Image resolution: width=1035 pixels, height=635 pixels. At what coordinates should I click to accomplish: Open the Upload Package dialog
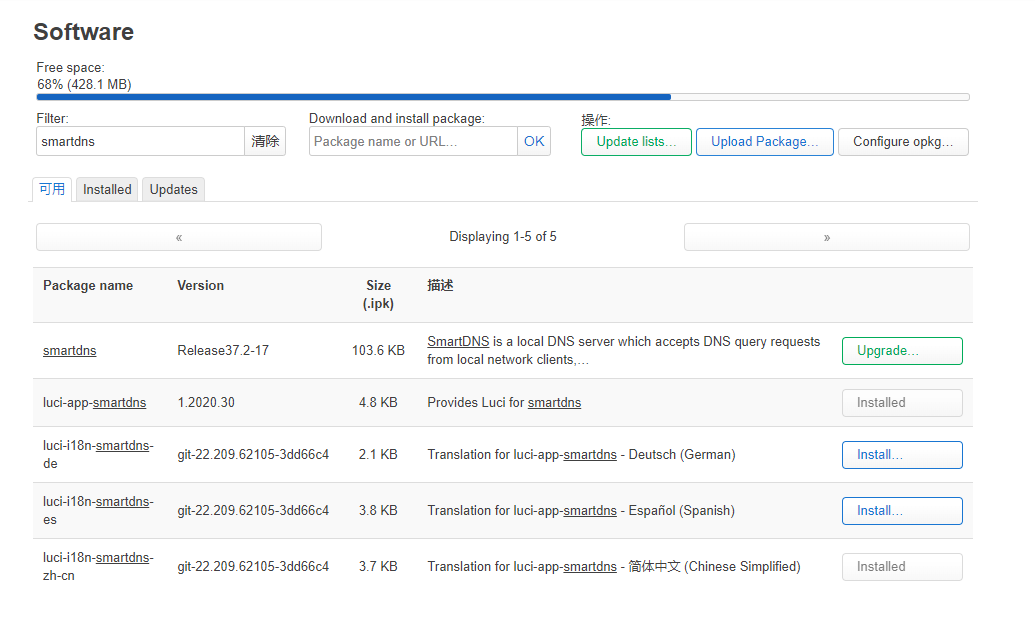[x=764, y=141]
